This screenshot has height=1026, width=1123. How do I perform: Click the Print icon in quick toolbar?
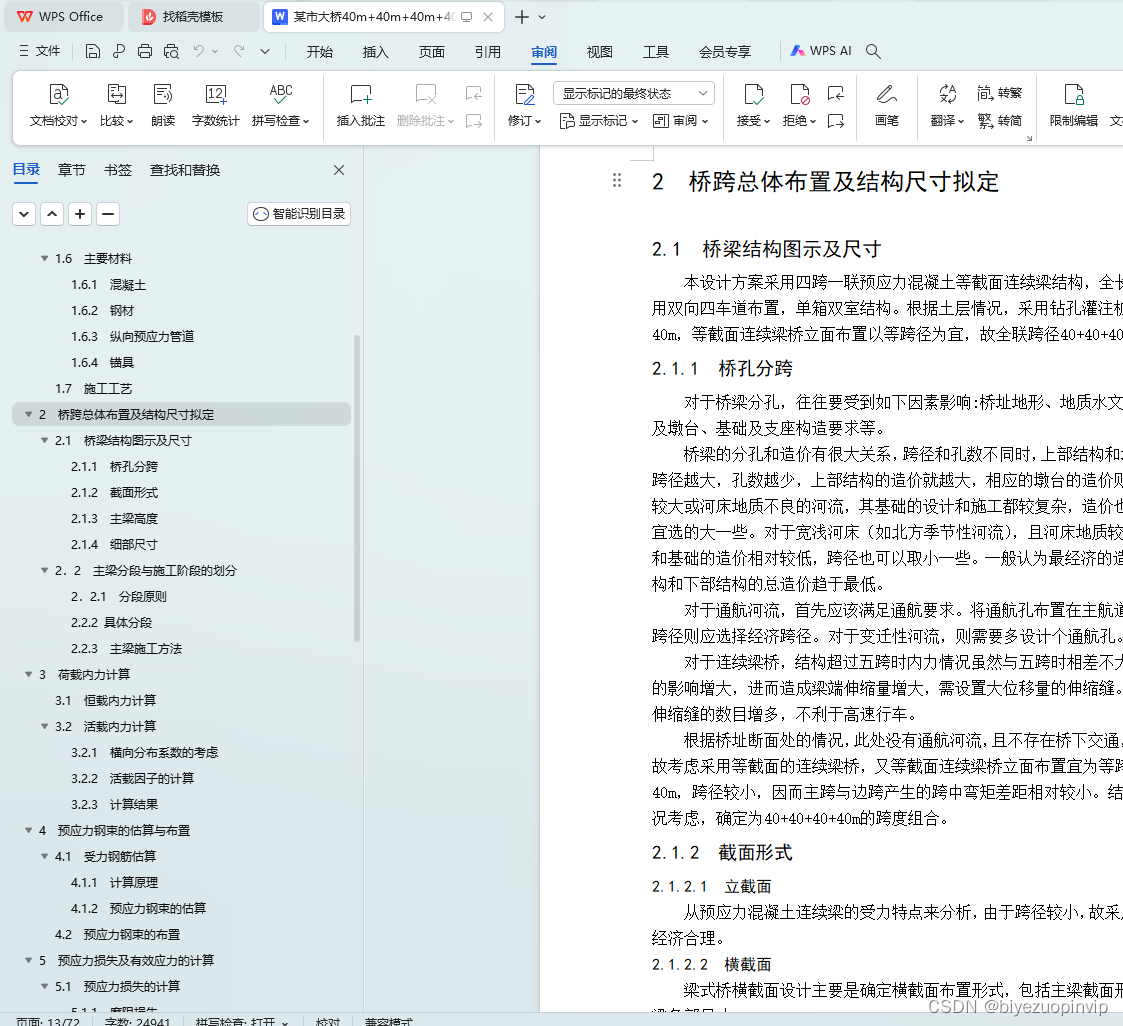pos(145,51)
